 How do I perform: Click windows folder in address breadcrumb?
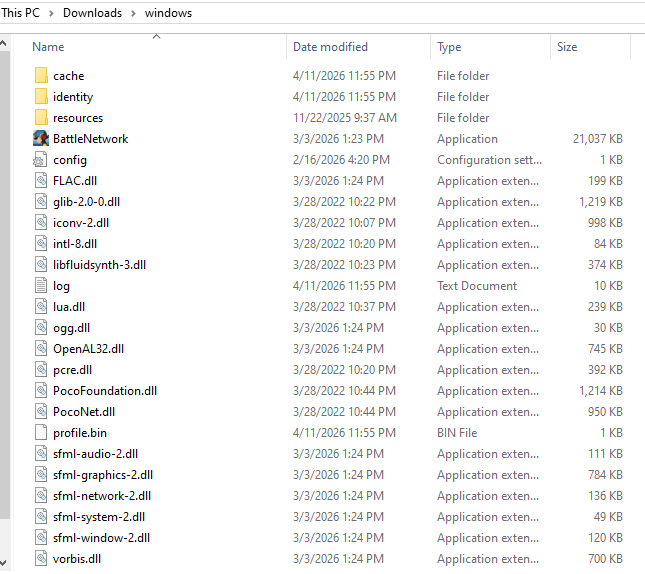168,13
